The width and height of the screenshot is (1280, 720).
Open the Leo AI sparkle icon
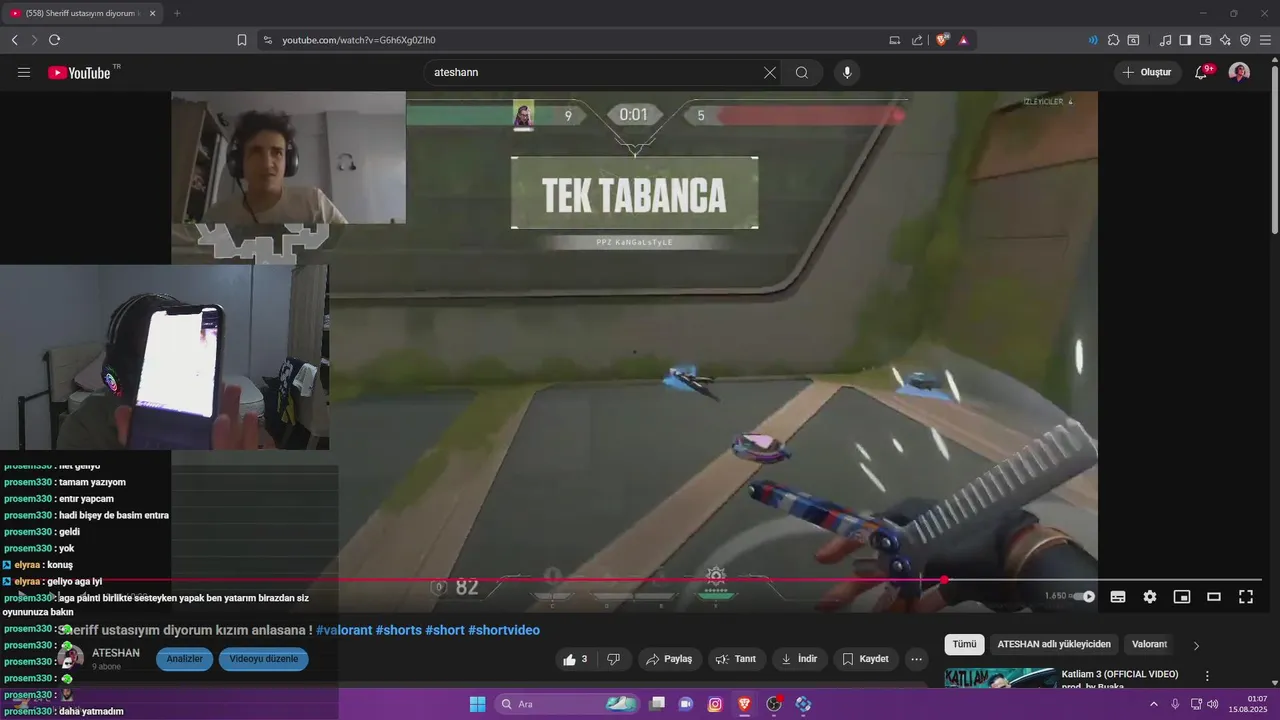(x=1225, y=40)
